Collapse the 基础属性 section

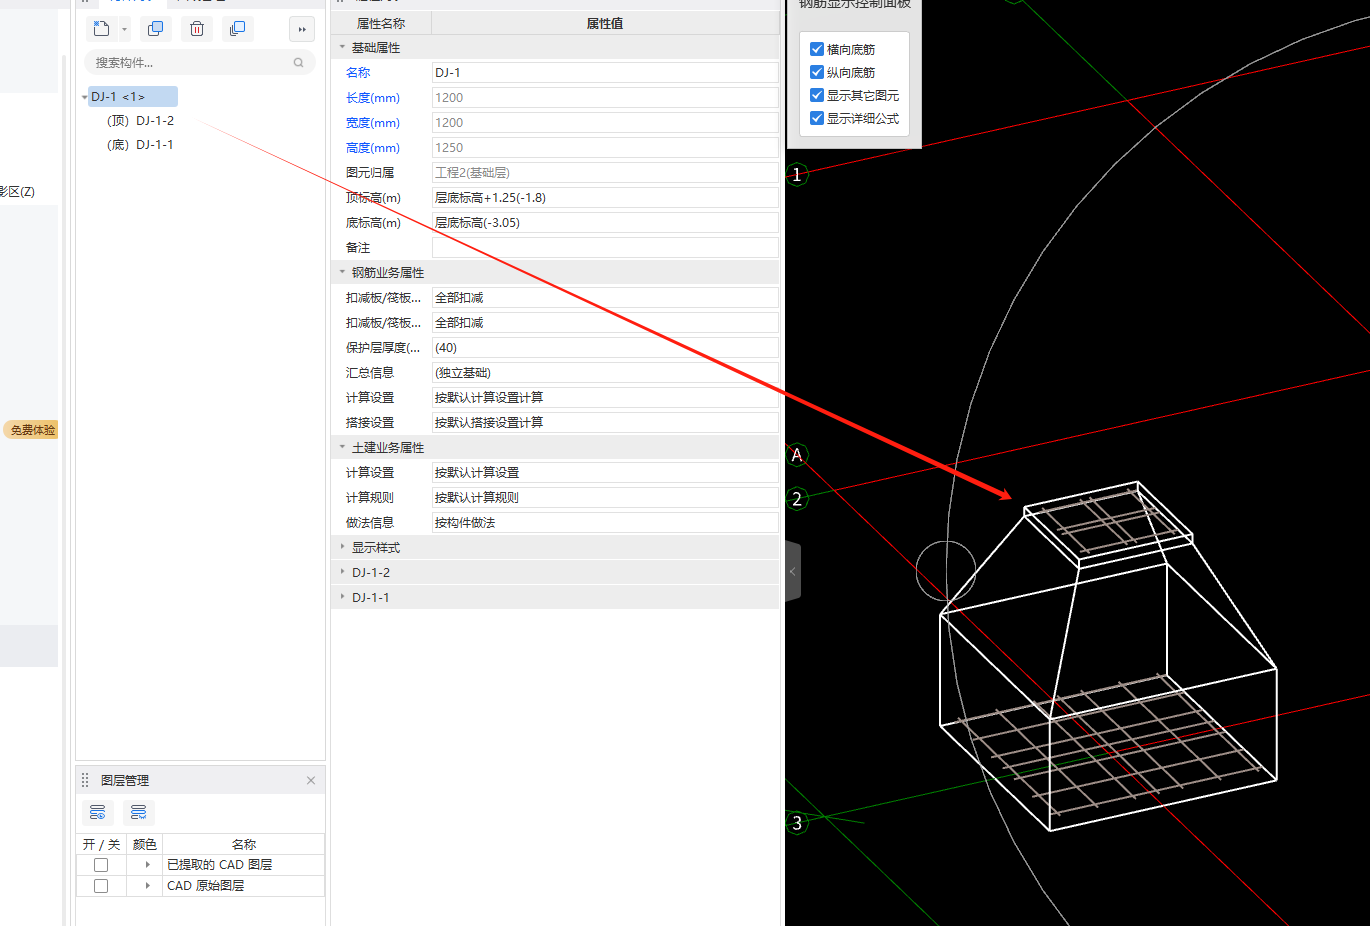tap(342, 47)
